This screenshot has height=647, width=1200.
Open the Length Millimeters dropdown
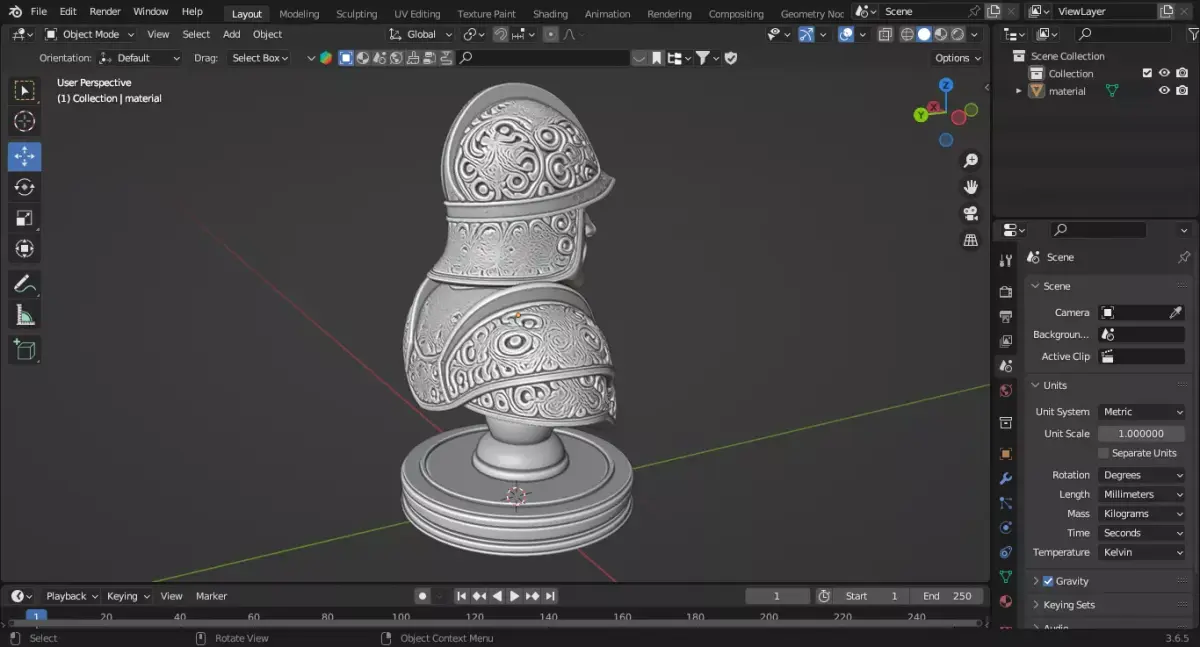(x=1142, y=494)
